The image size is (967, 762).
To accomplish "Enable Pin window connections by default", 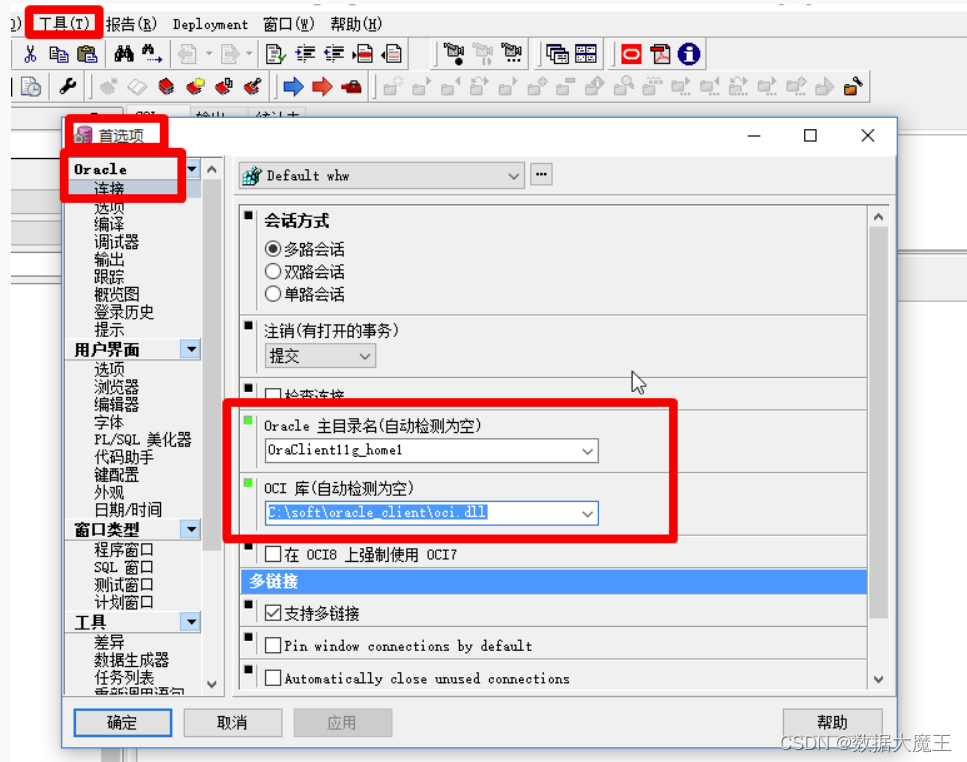I will pos(273,645).
